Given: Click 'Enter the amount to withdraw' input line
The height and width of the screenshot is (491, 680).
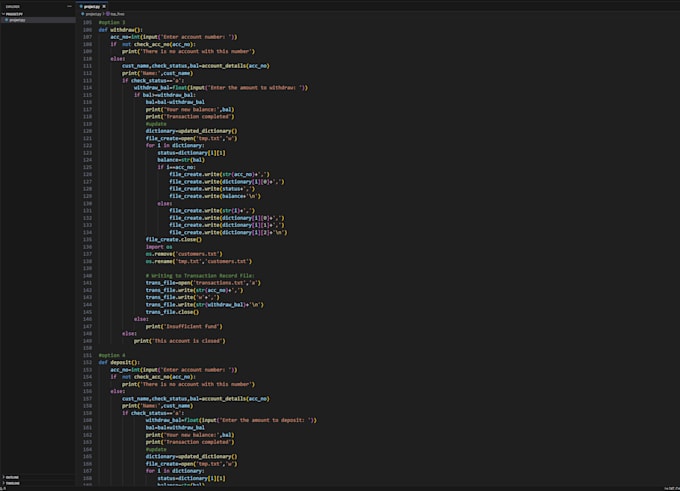Looking at the screenshot, I should click(221, 88).
